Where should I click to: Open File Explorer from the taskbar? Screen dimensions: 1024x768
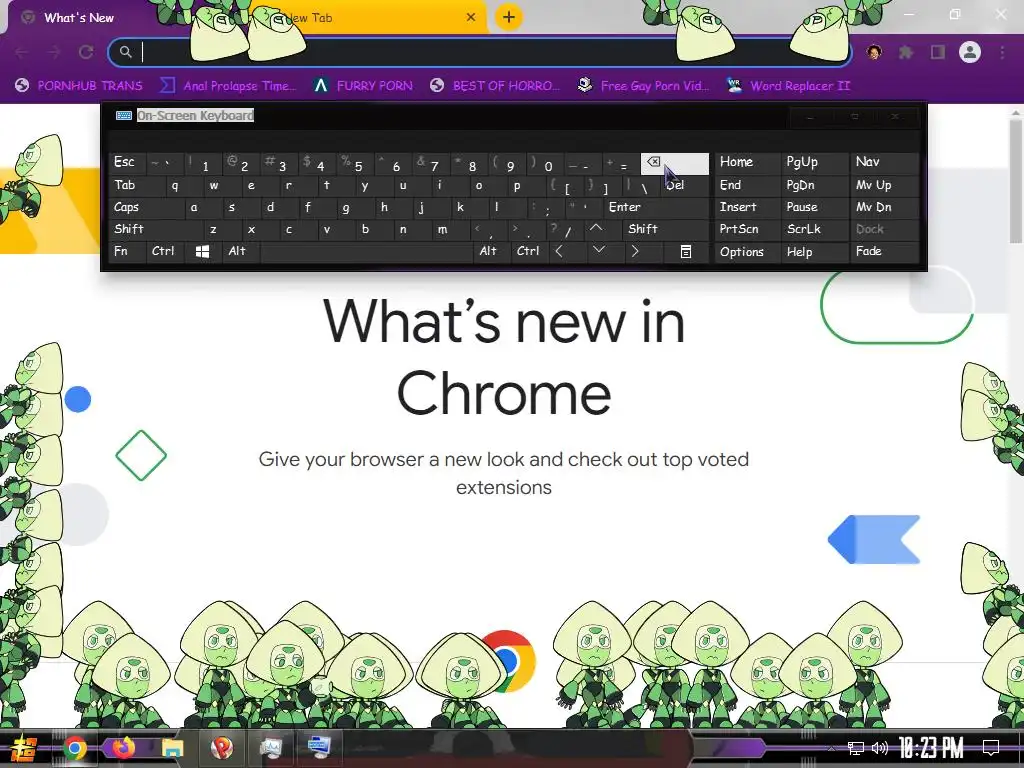pyautogui.click(x=172, y=748)
